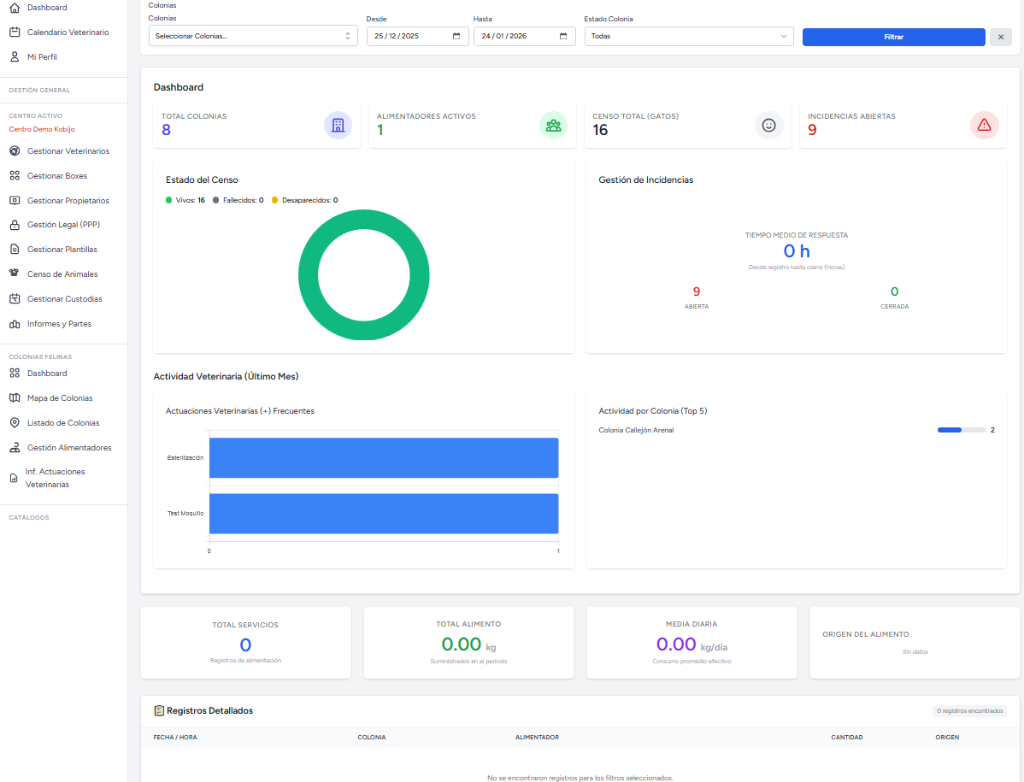1024x782 pixels.
Task: Toggle Vivos legend in Estado del Censo
Action: (x=185, y=201)
